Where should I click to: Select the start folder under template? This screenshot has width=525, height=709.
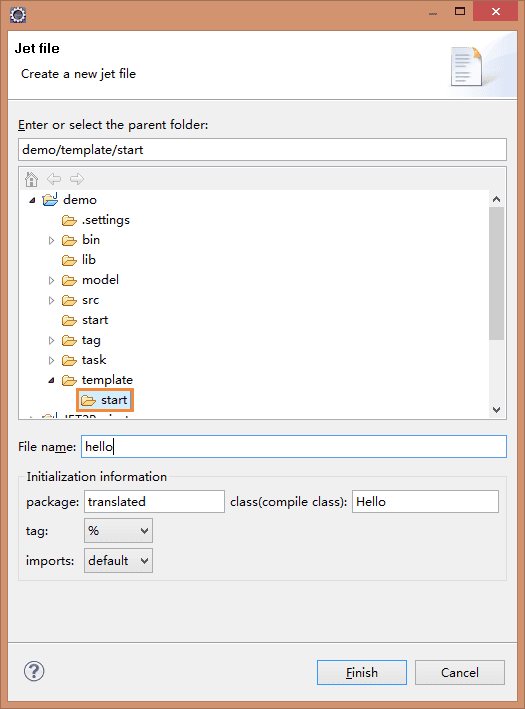point(105,400)
